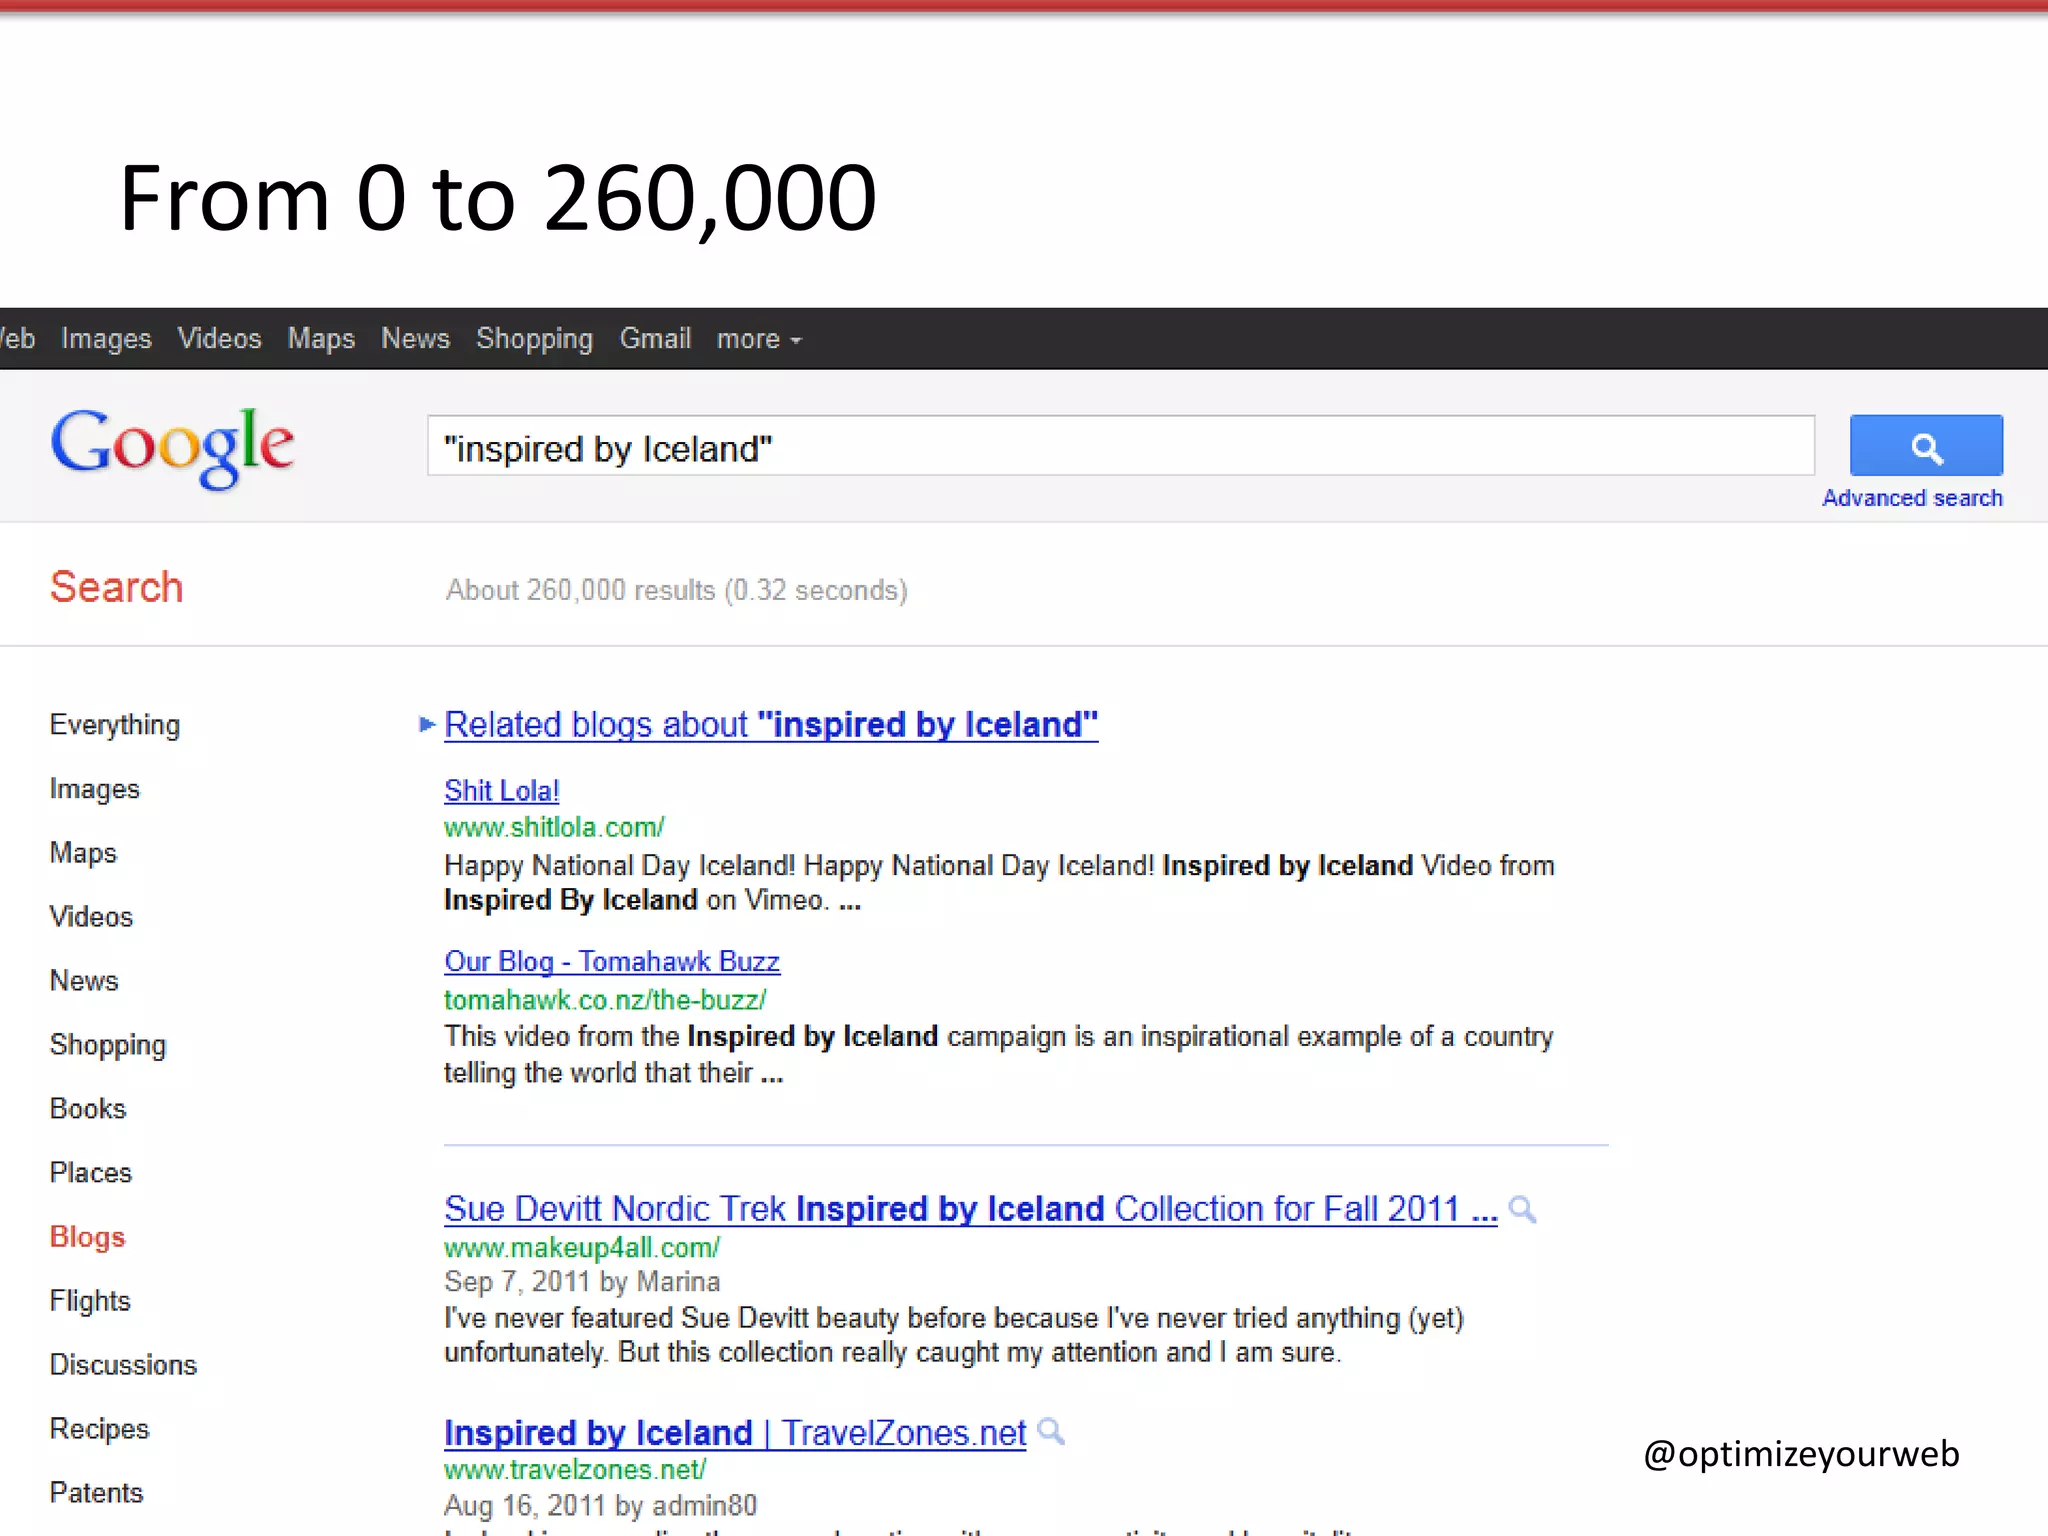Click 'Aug 16, 2011 by admin80' date line
The width and height of the screenshot is (2048, 1536).
[600, 1506]
